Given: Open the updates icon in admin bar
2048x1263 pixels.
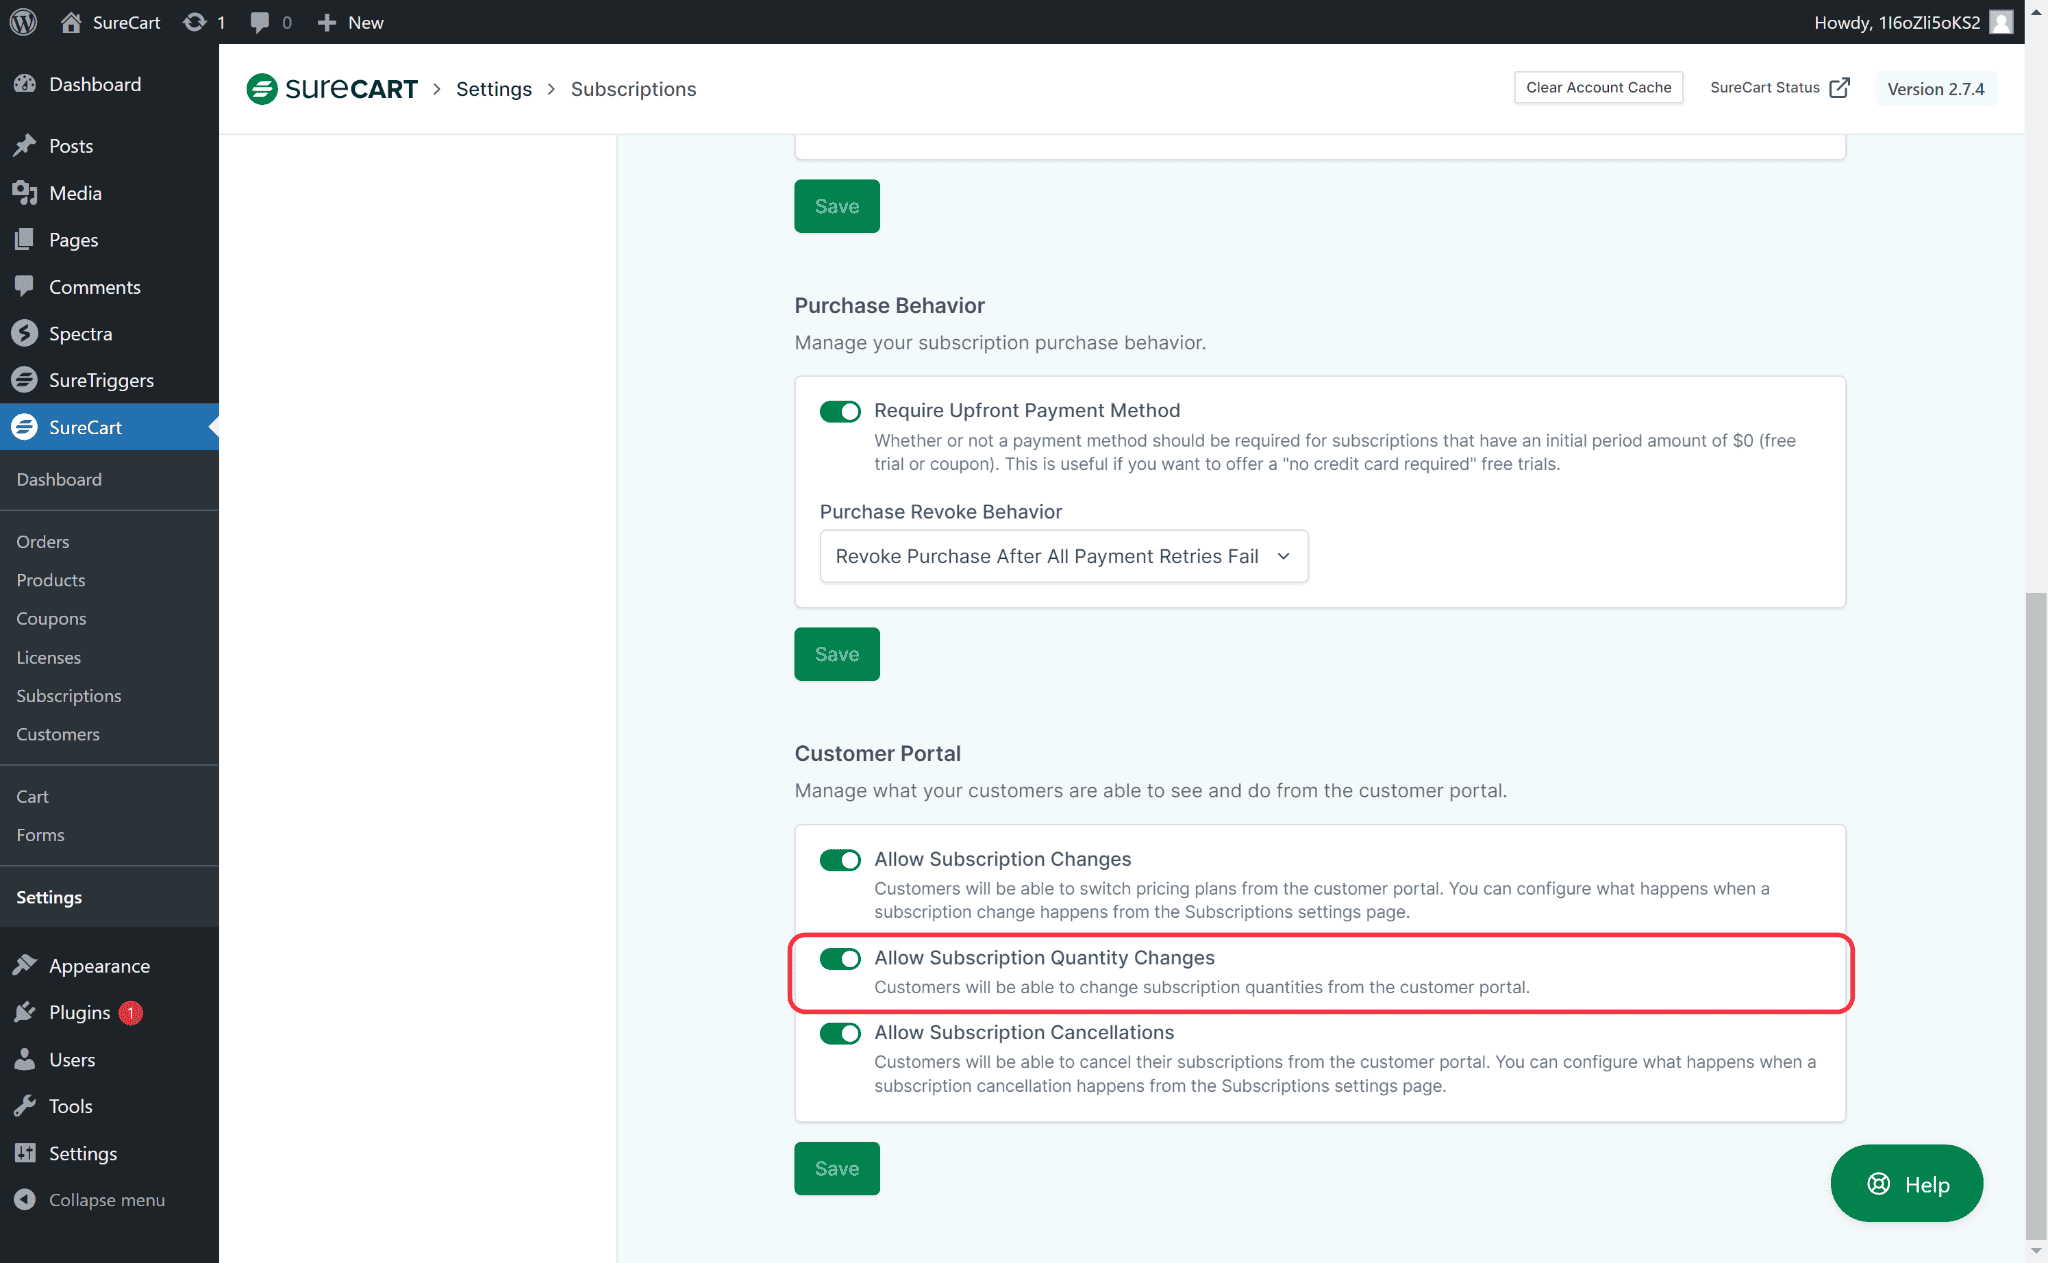Looking at the screenshot, I should [195, 22].
